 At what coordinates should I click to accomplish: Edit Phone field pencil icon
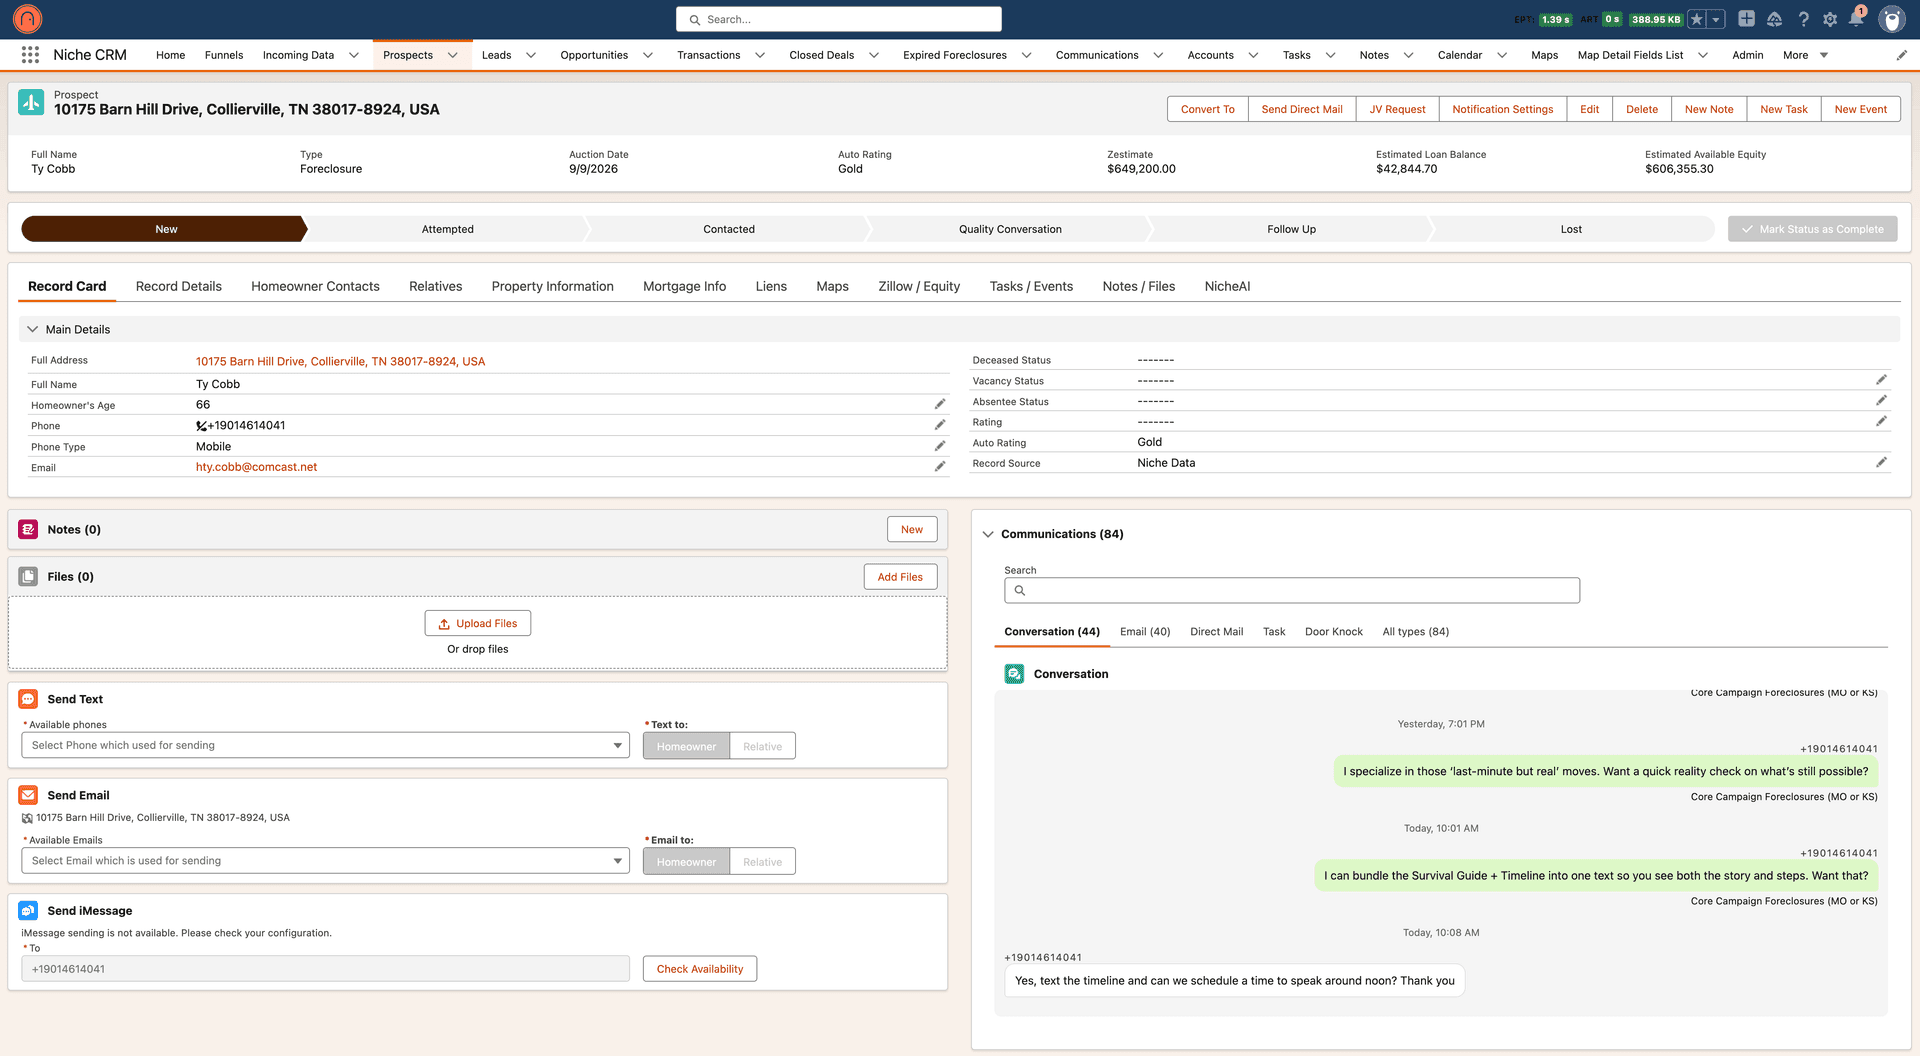point(940,425)
